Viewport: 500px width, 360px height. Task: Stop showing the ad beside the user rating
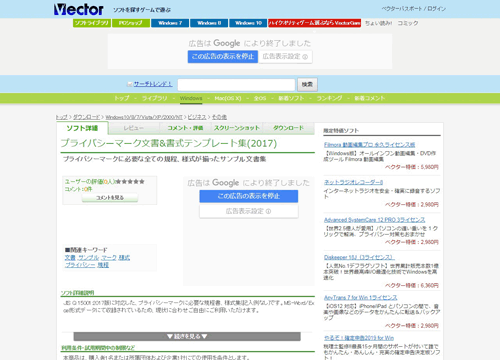point(249,196)
